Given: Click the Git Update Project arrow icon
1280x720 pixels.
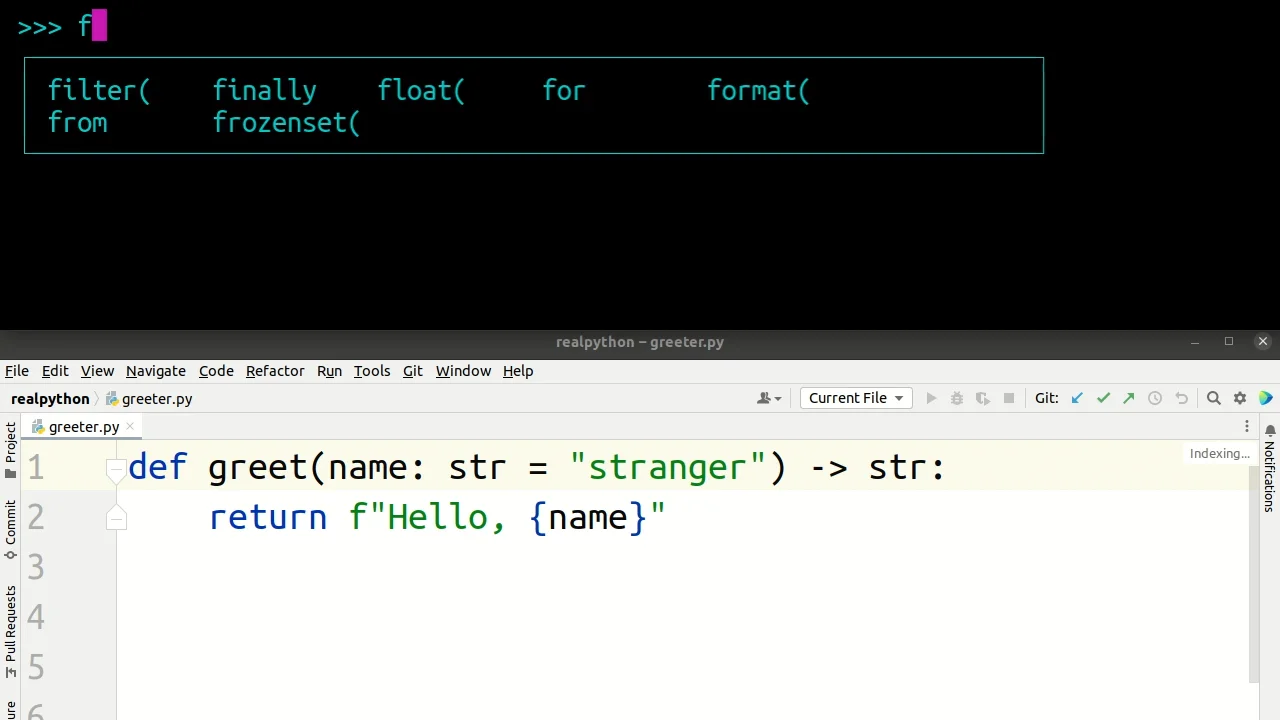Looking at the screenshot, I should (x=1077, y=398).
